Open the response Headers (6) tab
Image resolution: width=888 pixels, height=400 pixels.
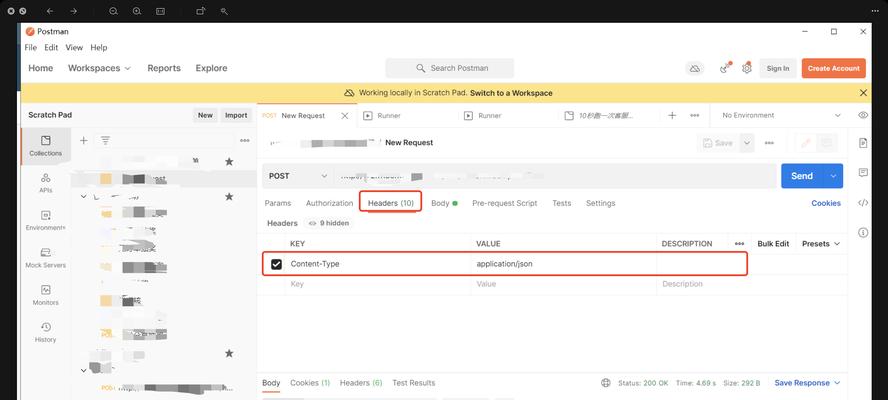[361, 383]
